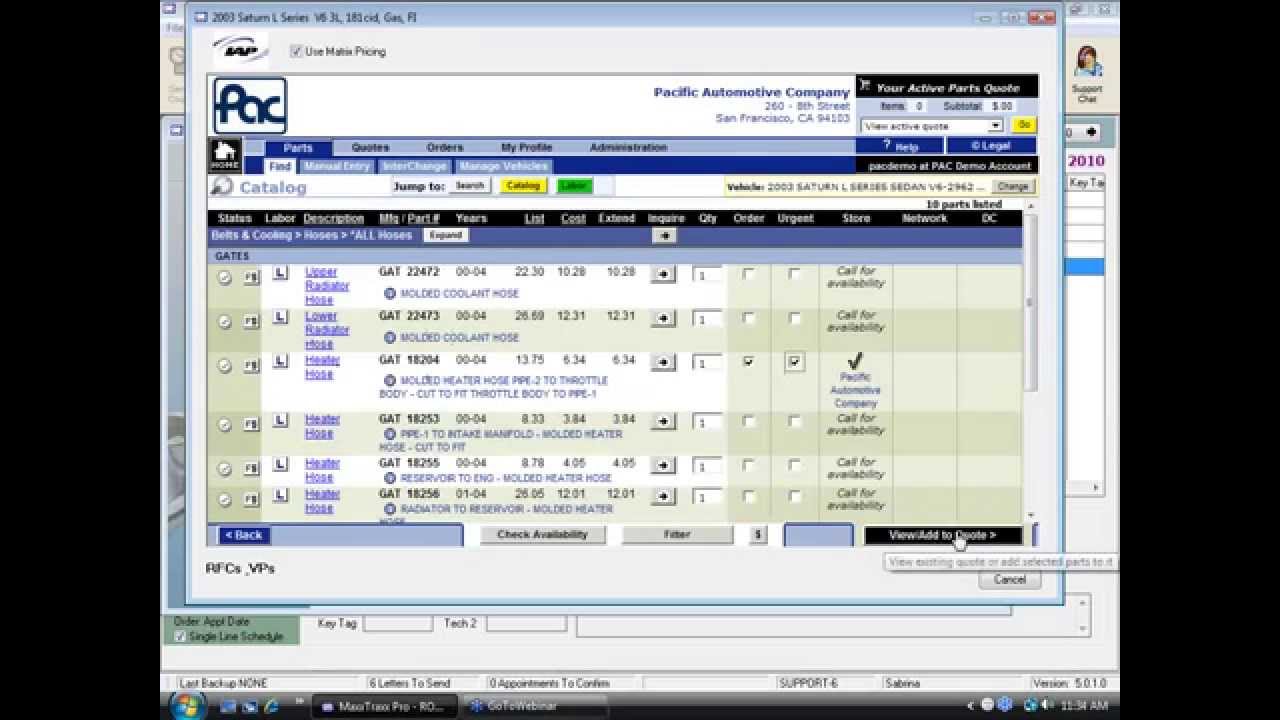Open the Administration tab
The width and height of the screenshot is (1280, 720).
(628, 147)
